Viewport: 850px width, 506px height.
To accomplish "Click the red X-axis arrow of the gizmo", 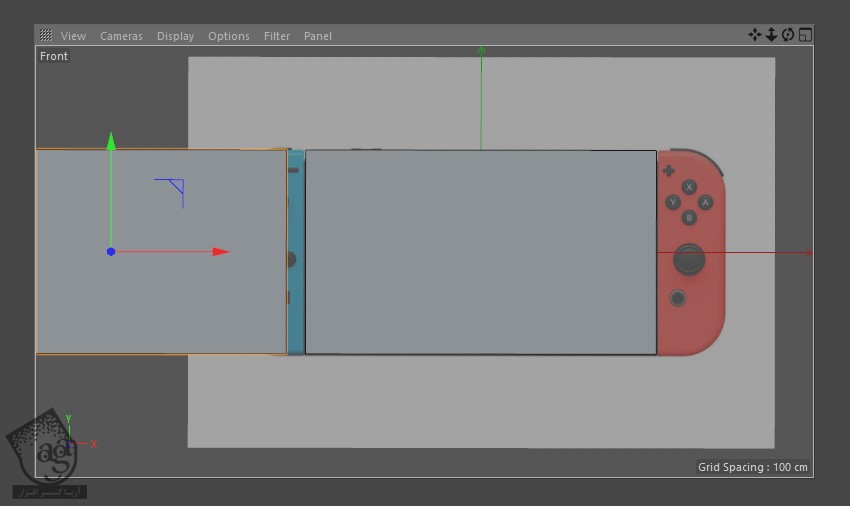I will [x=221, y=252].
